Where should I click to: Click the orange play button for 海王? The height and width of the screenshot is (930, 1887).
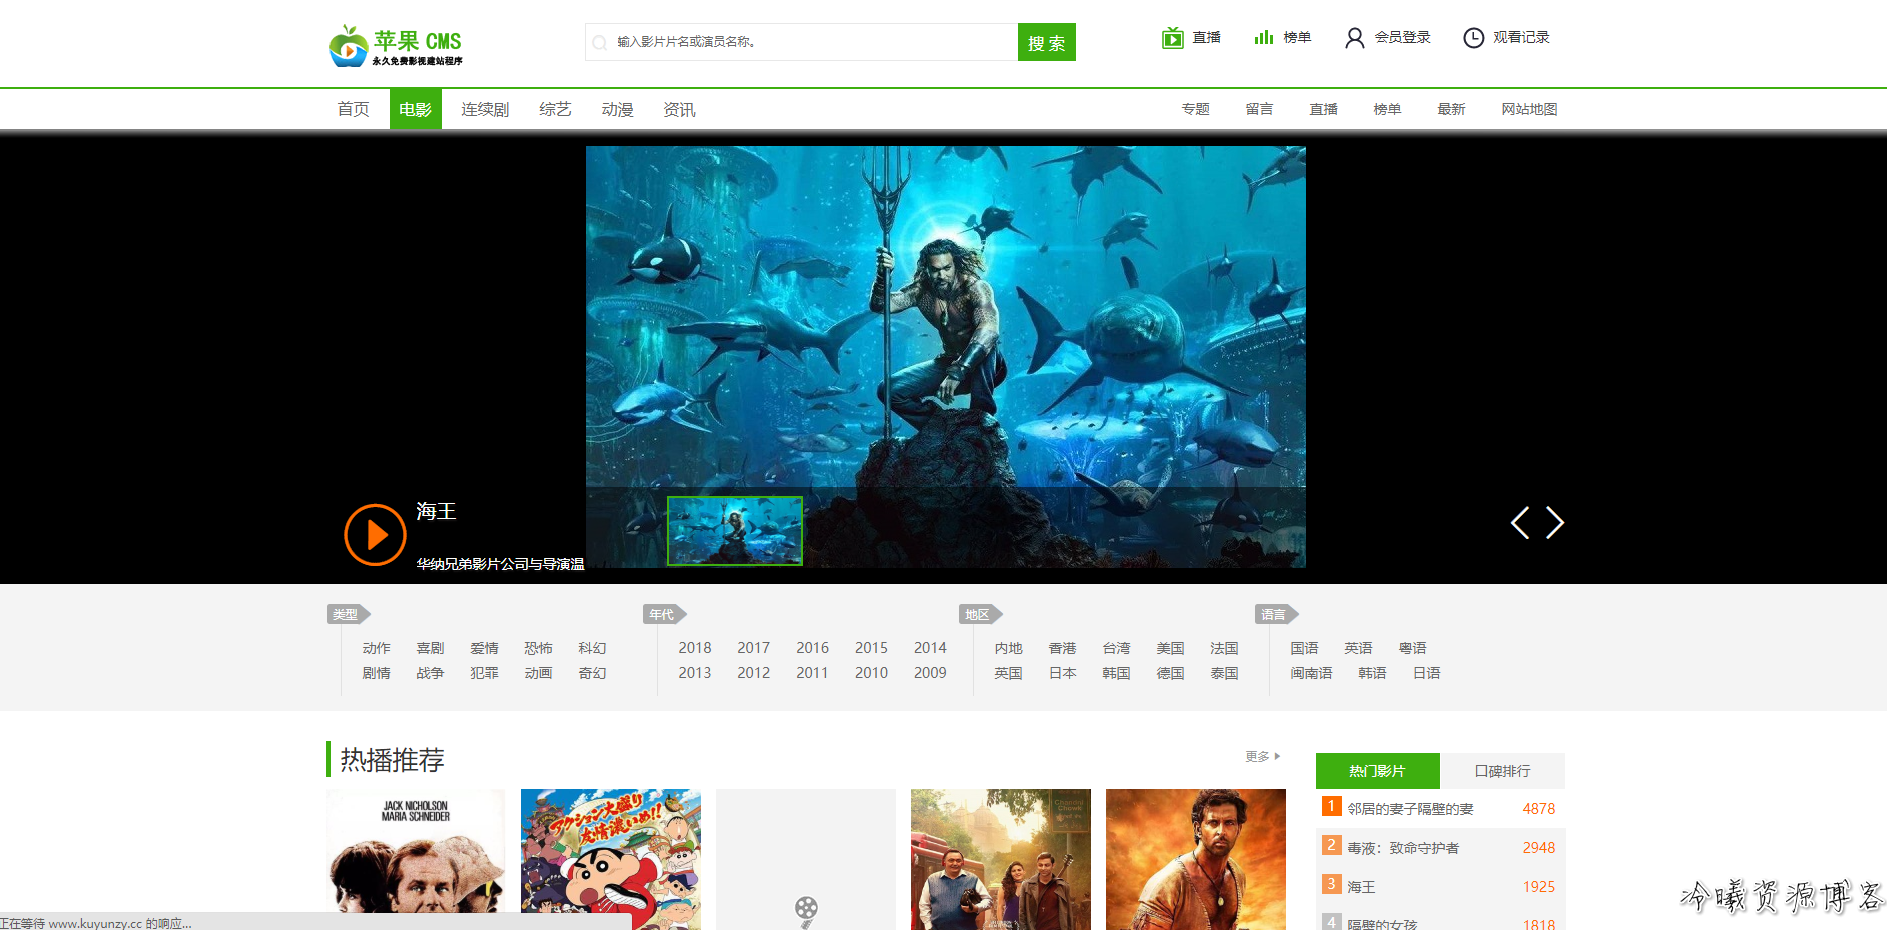pyautogui.click(x=375, y=535)
